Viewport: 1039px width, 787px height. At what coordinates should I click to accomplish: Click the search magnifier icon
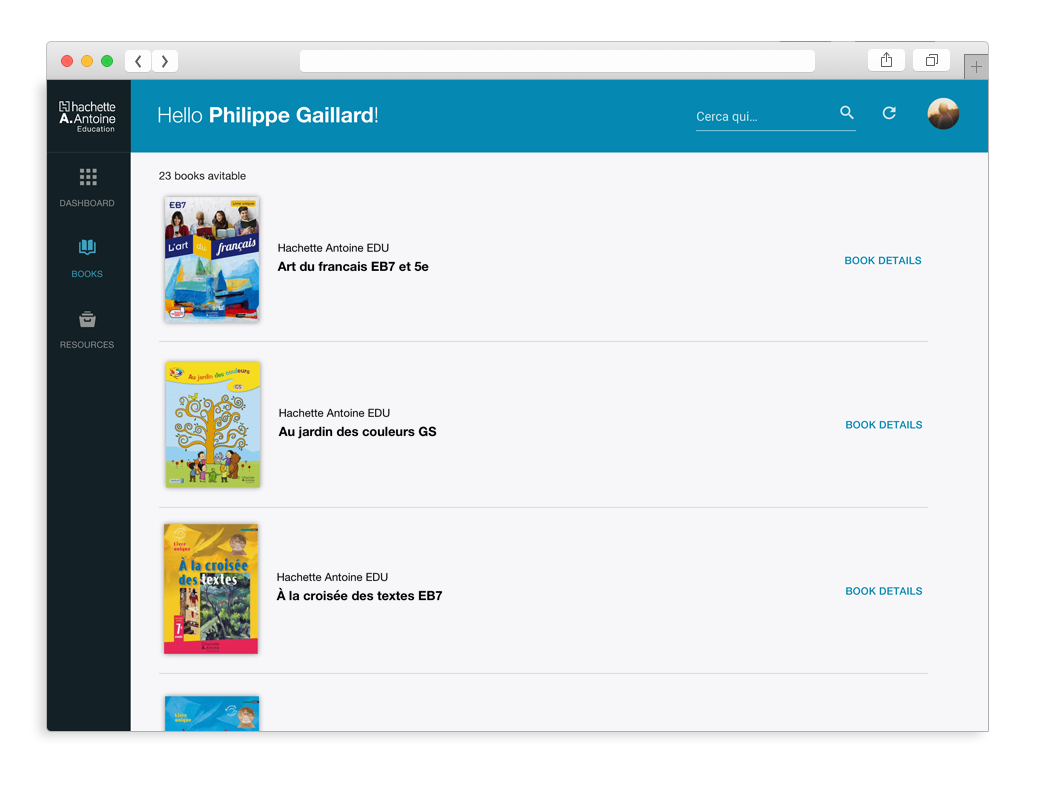point(847,113)
